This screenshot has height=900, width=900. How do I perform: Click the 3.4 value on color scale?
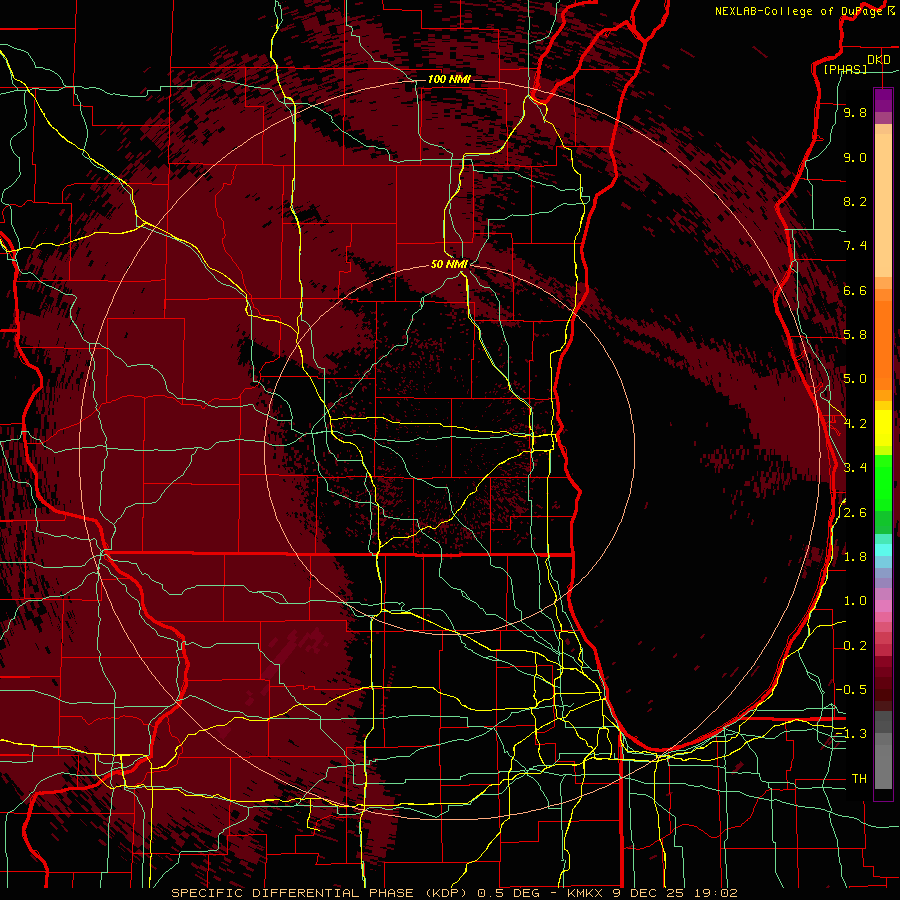[855, 468]
